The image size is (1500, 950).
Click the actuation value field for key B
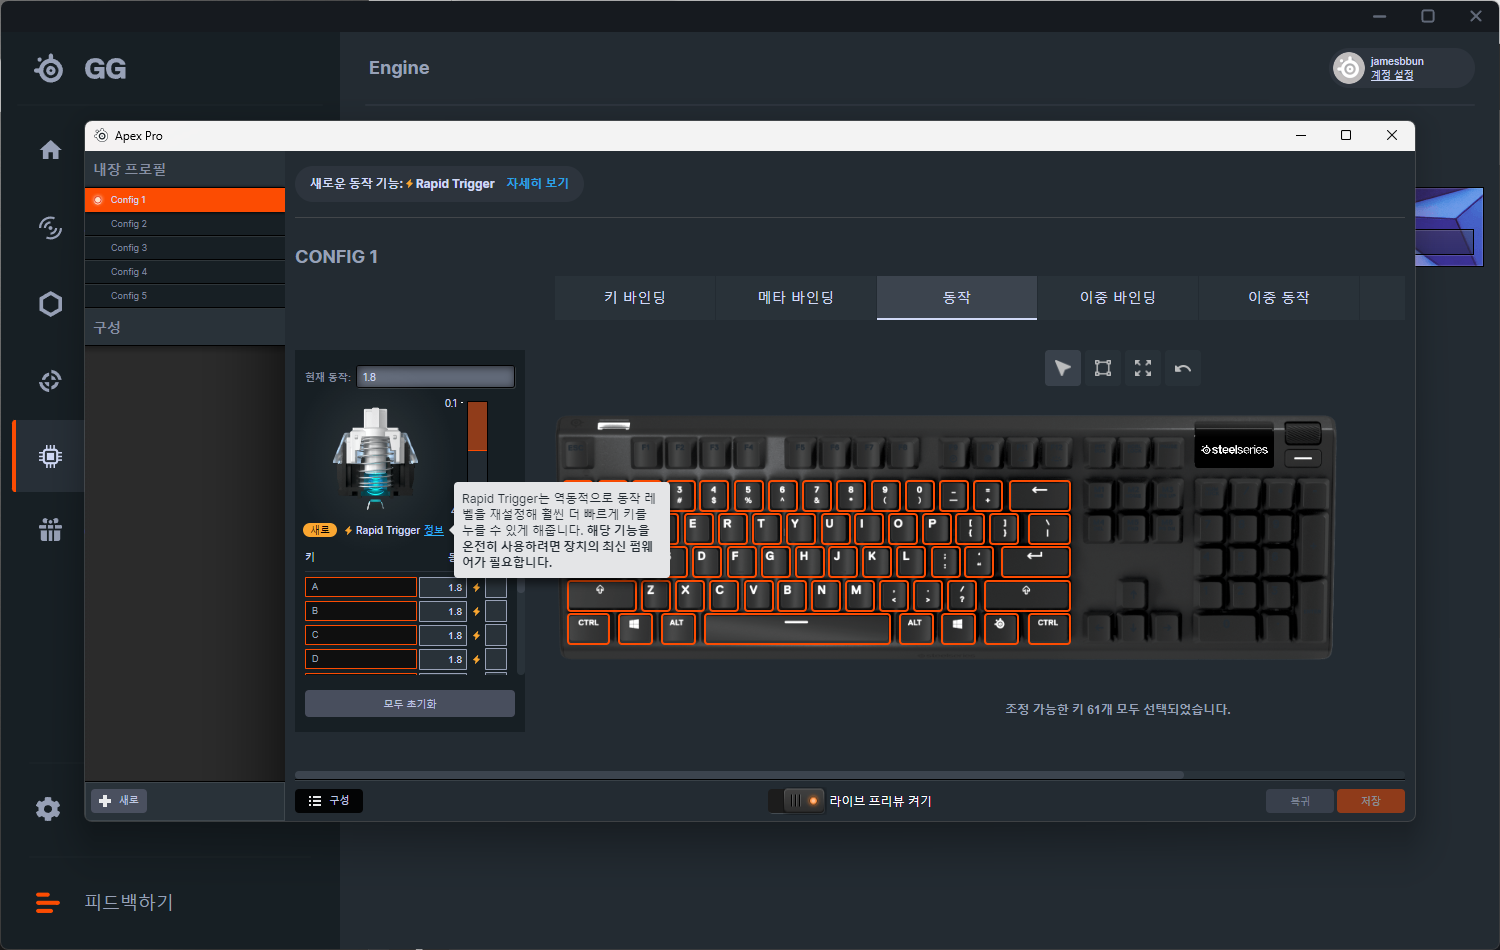[x=443, y=612]
